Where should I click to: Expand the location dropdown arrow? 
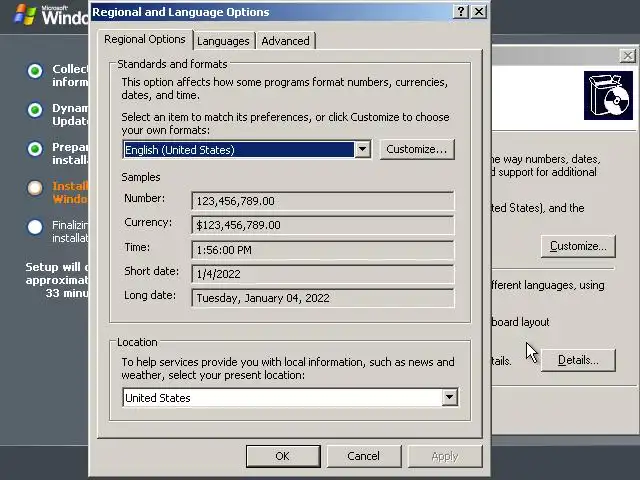tap(449, 397)
